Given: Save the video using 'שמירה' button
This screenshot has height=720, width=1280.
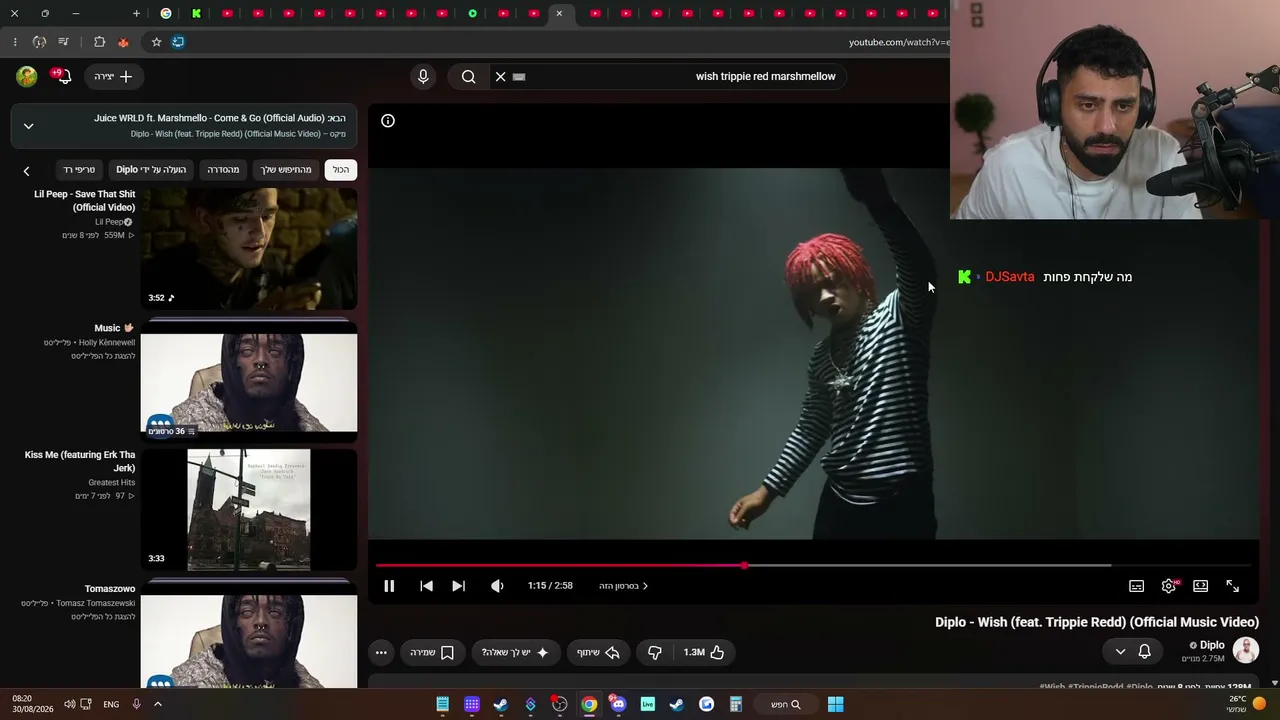Looking at the screenshot, I should click(x=432, y=652).
